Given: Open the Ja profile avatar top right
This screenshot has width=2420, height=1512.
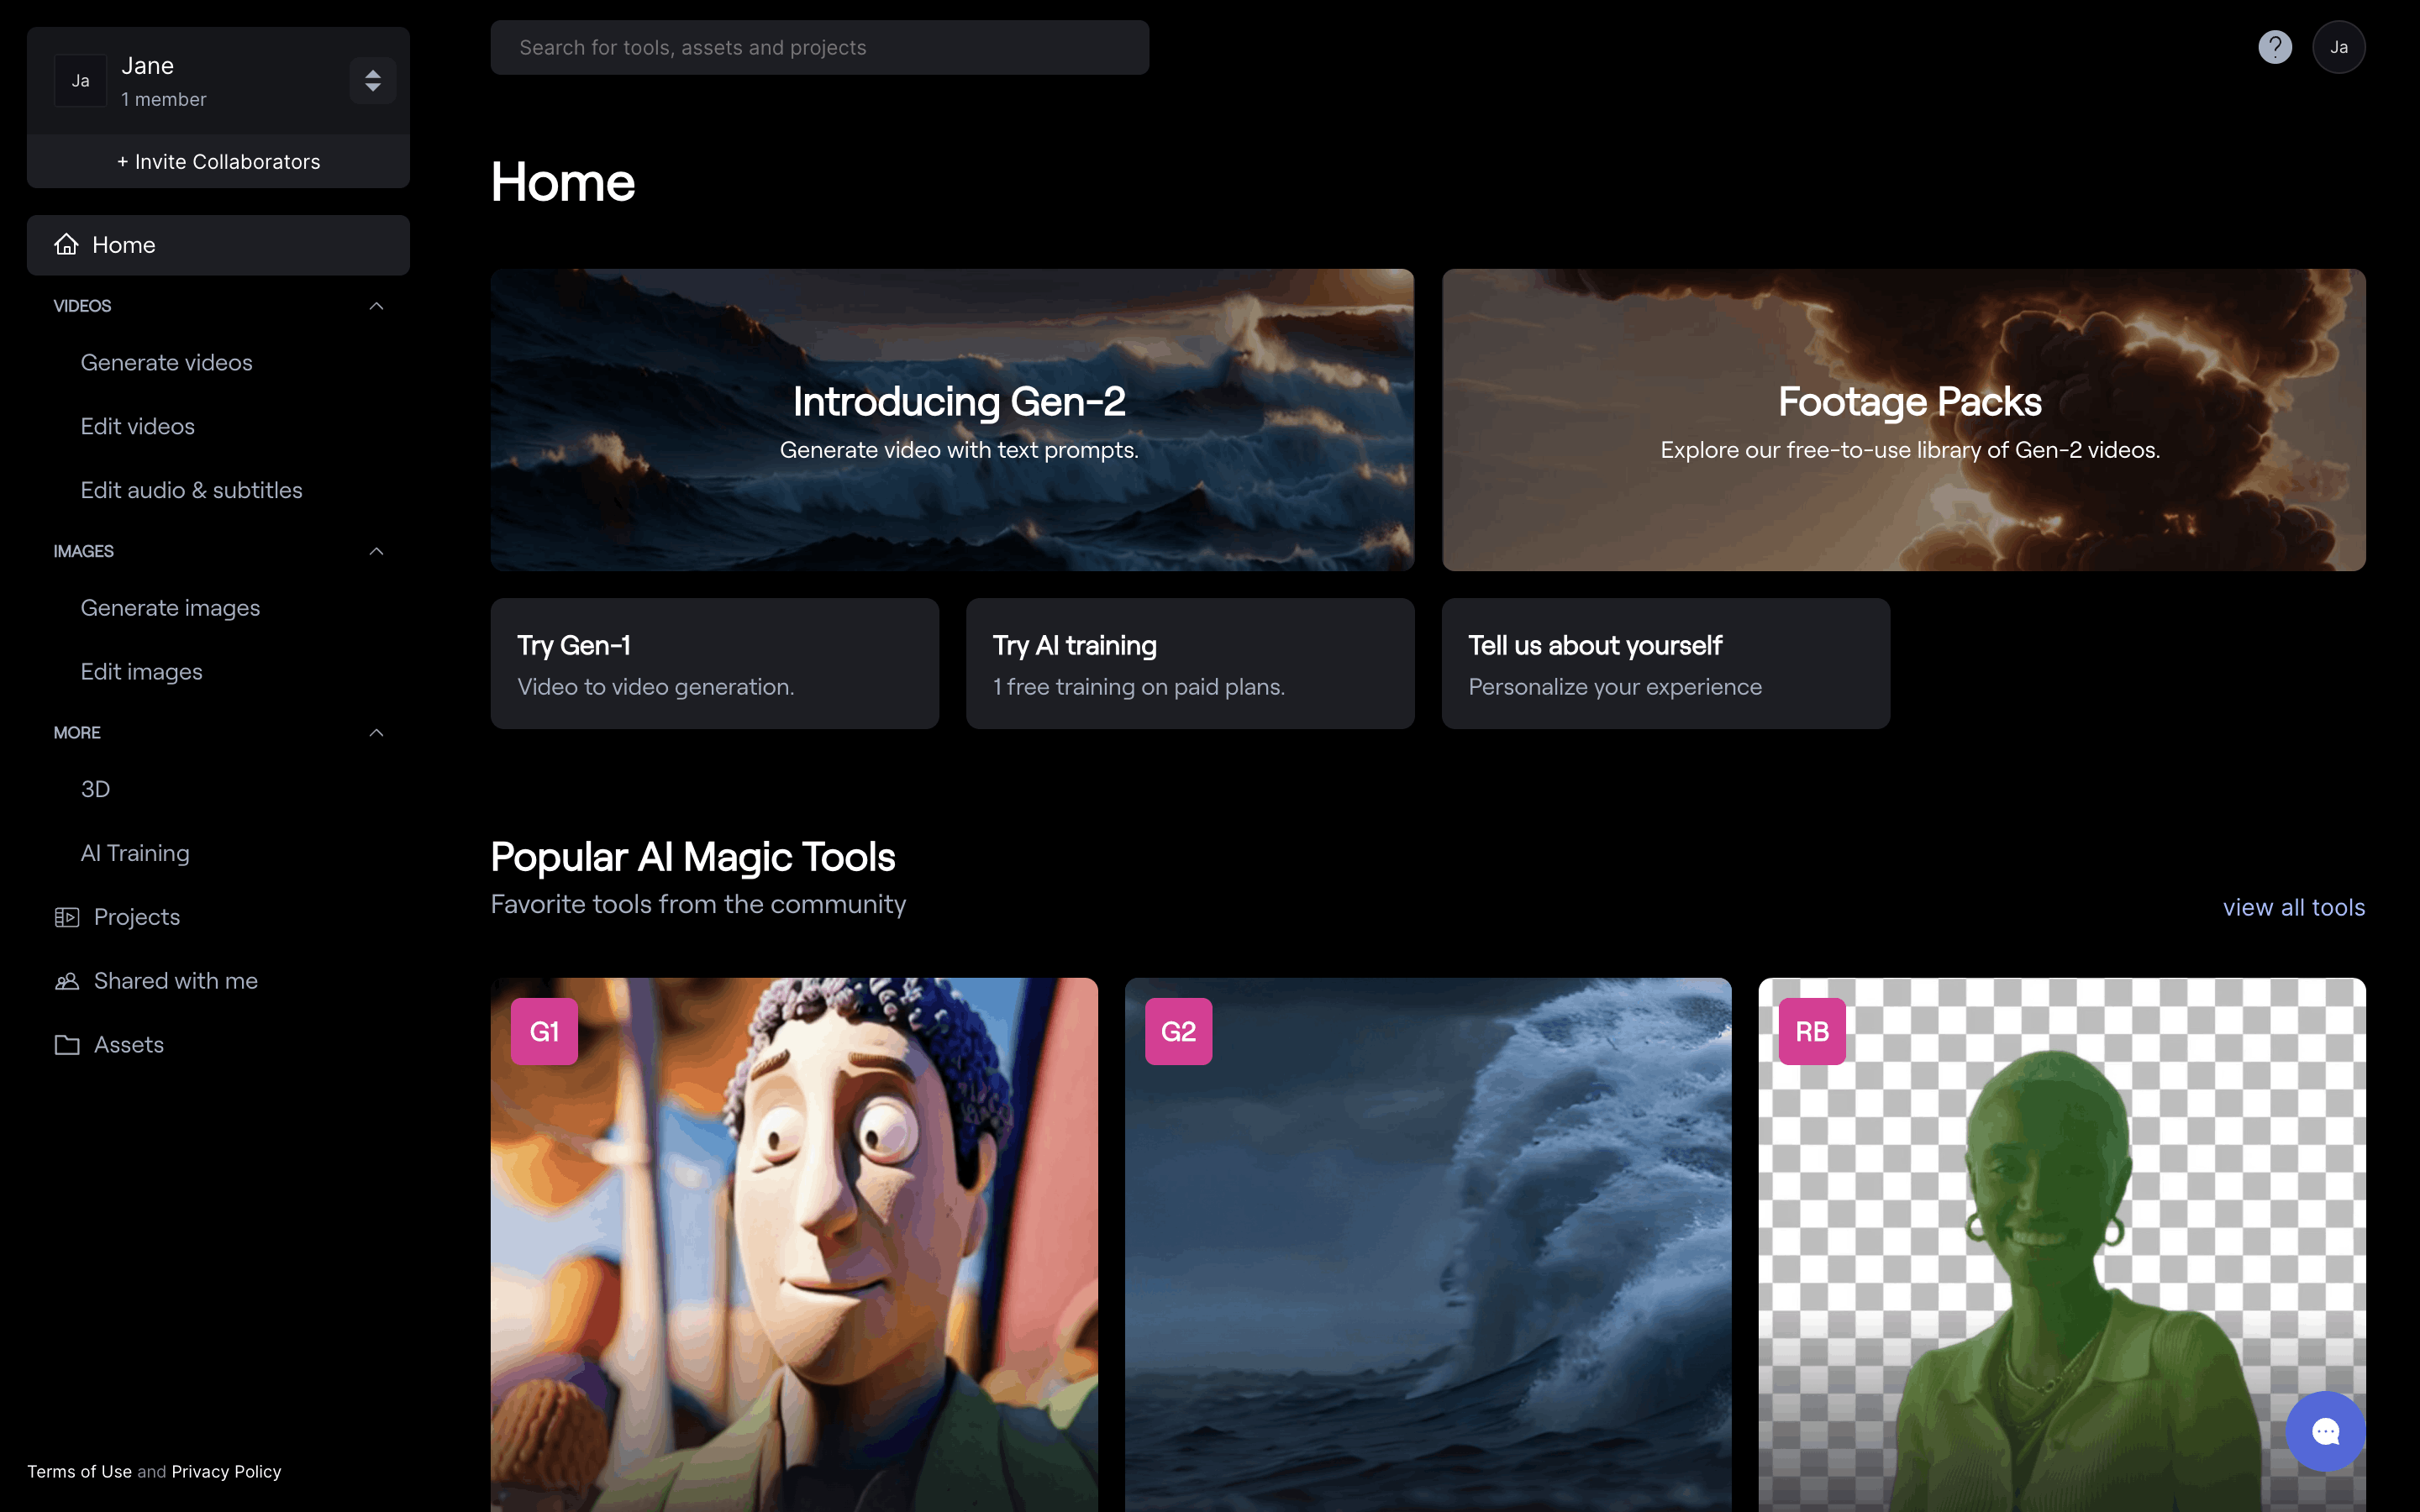Looking at the screenshot, I should click(x=2338, y=47).
